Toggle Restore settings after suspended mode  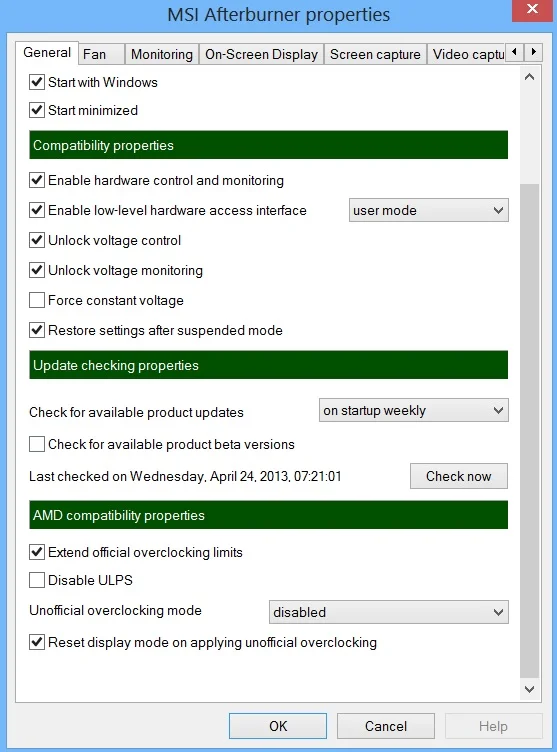[37, 330]
